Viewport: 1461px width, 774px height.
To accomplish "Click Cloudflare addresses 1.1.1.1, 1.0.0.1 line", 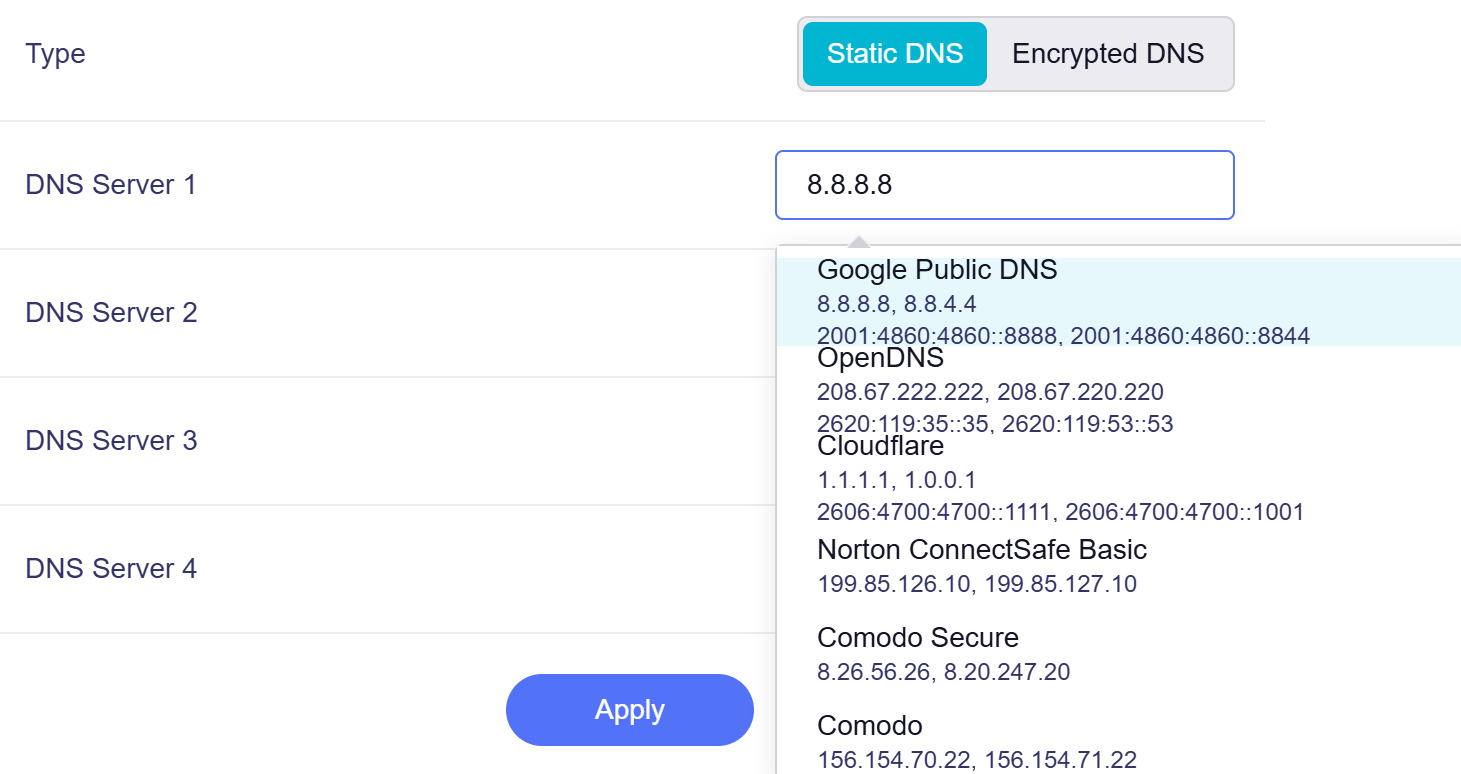I will (x=896, y=480).
